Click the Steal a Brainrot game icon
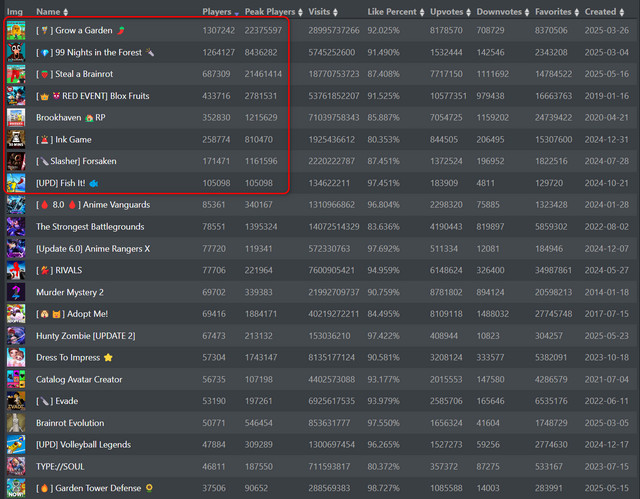The width and height of the screenshot is (640, 499). tap(16, 74)
